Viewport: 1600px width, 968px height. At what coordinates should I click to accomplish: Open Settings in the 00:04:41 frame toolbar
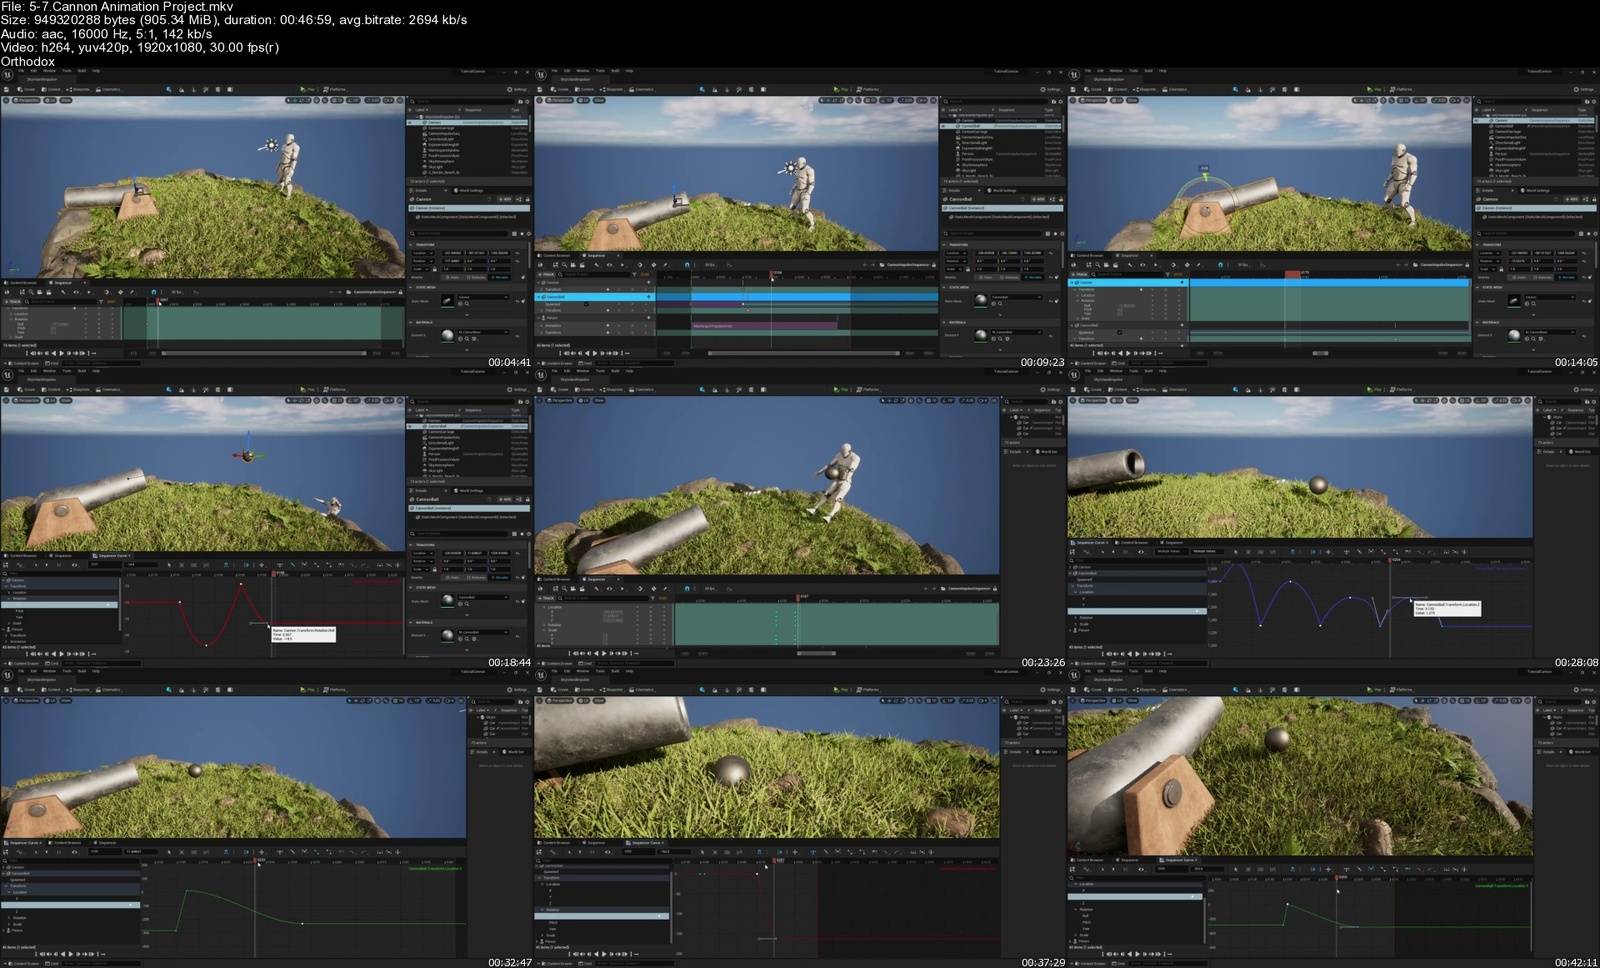click(x=517, y=89)
